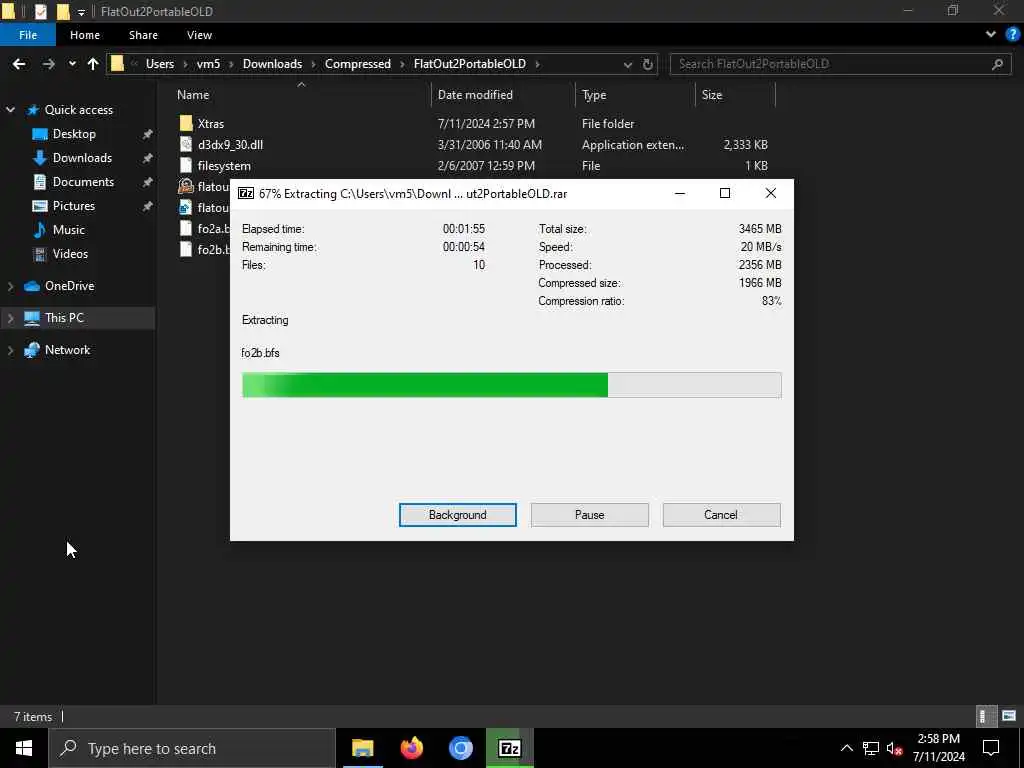Image resolution: width=1024 pixels, height=768 pixels.
Task: Open the Windows Start menu
Action: (x=24, y=748)
